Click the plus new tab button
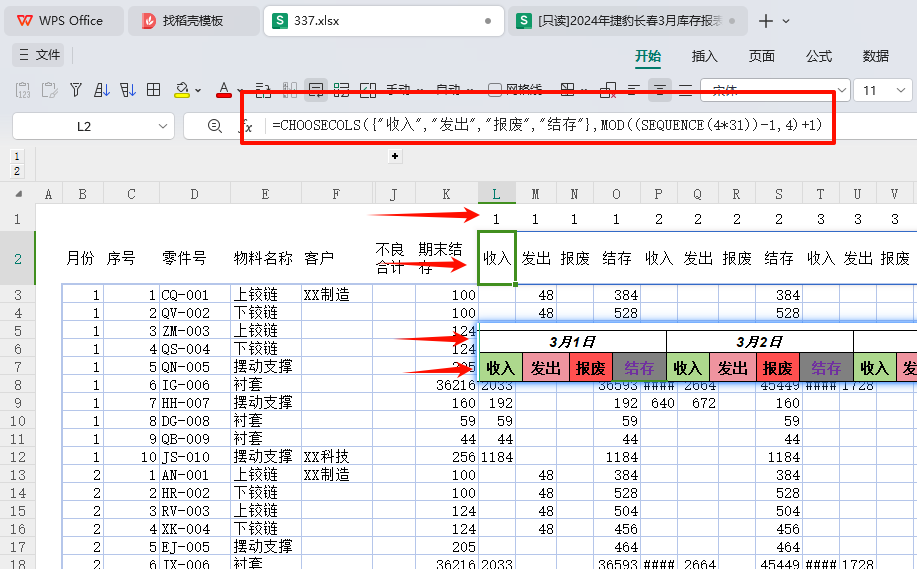Image resolution: width=917 pixels, height=569 pixels. click(766, 21)
